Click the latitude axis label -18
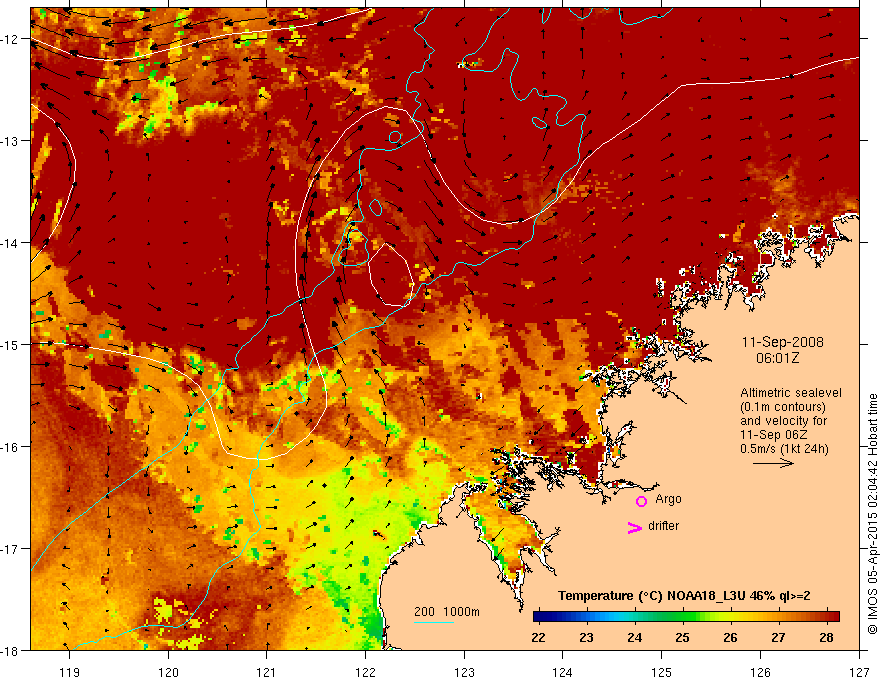This screenshot has height=680, width=880. click(x=10, y=650)
